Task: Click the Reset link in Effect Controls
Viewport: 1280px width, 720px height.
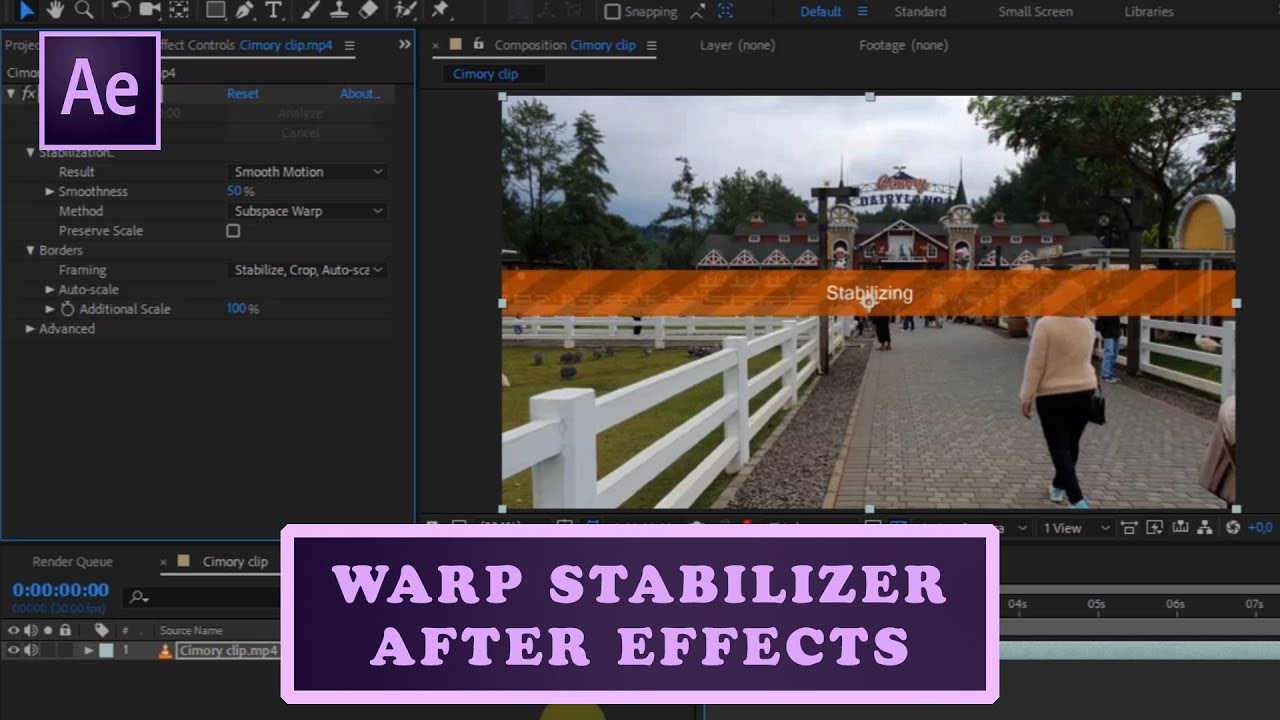Action: click(243, 93)
